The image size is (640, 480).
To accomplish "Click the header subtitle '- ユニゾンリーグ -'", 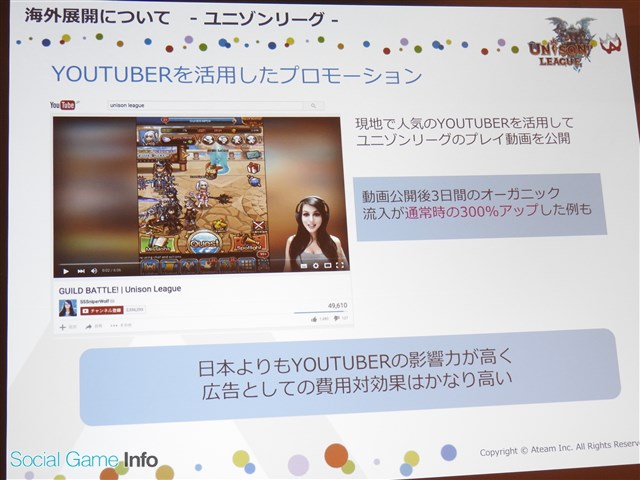I will 265,19.
